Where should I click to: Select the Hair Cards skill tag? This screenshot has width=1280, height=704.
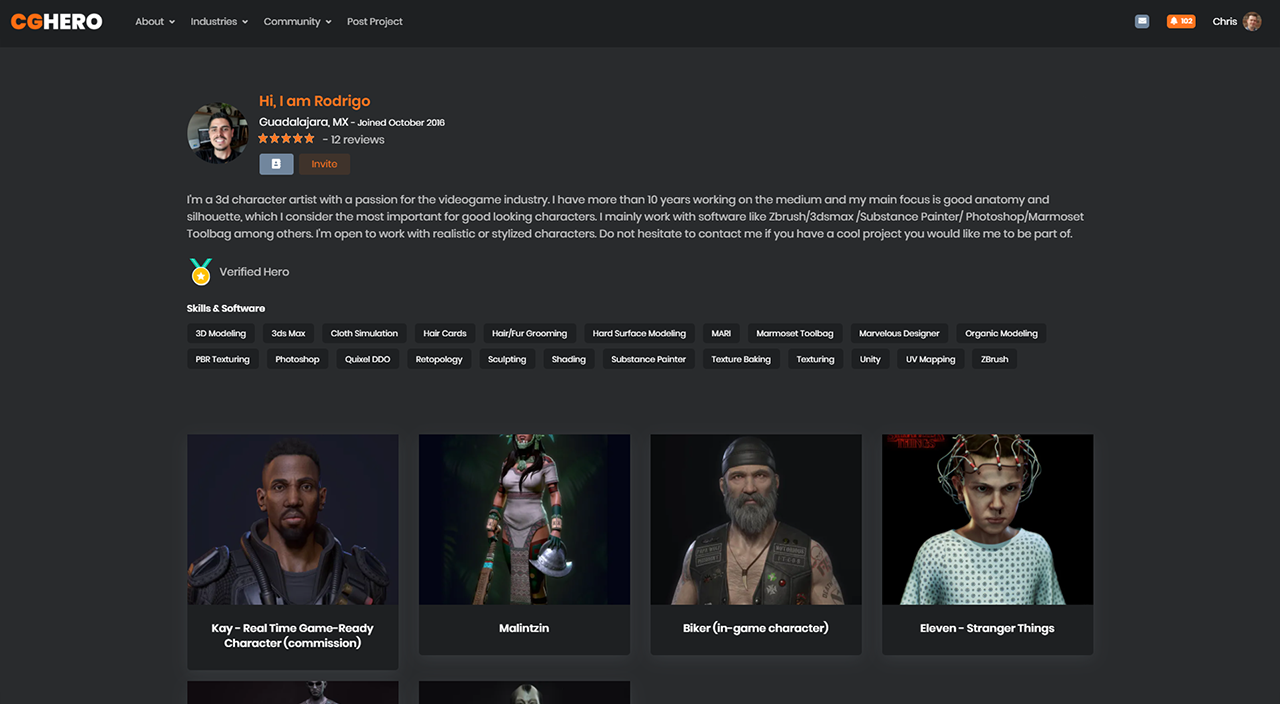click(445, 333)
